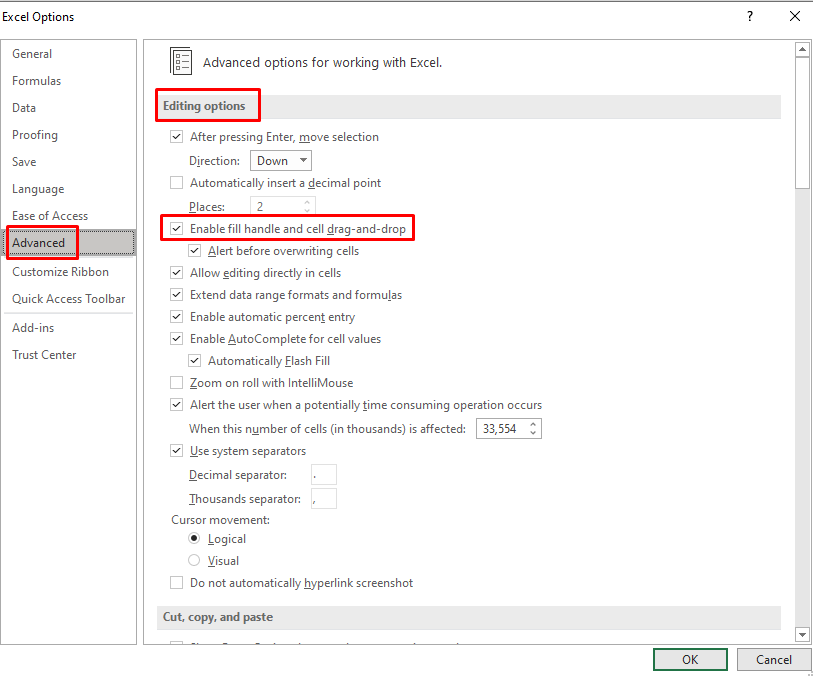
Task: Toggle Automatically Flash Fill checkbox
Action: pos(194,361)
